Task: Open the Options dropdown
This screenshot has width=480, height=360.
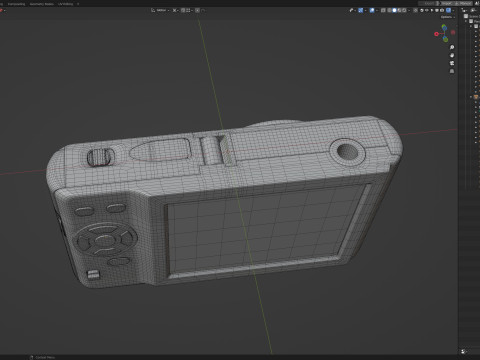Action: [448, 17]
